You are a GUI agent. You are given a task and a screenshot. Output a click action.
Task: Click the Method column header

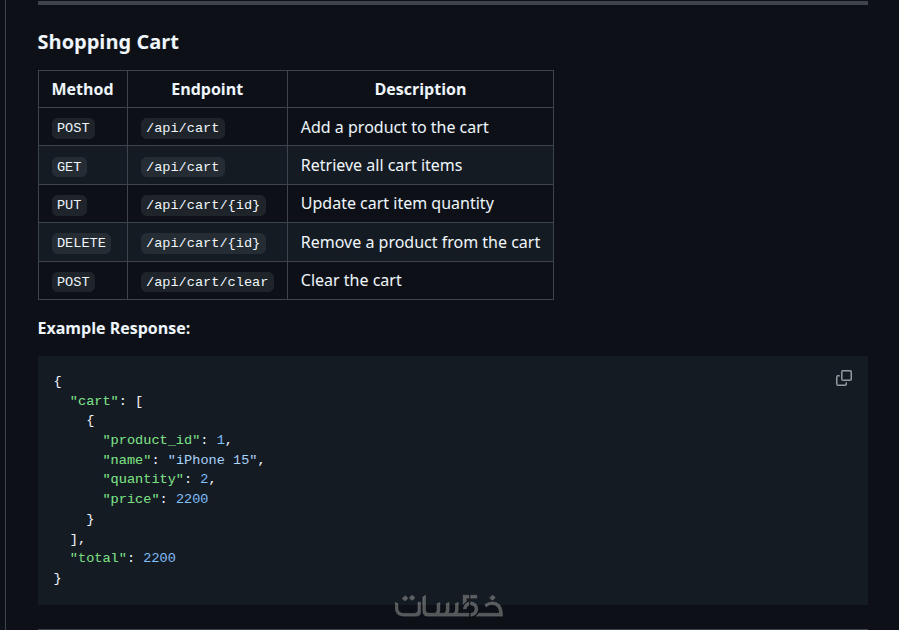[x=83, y=89]
